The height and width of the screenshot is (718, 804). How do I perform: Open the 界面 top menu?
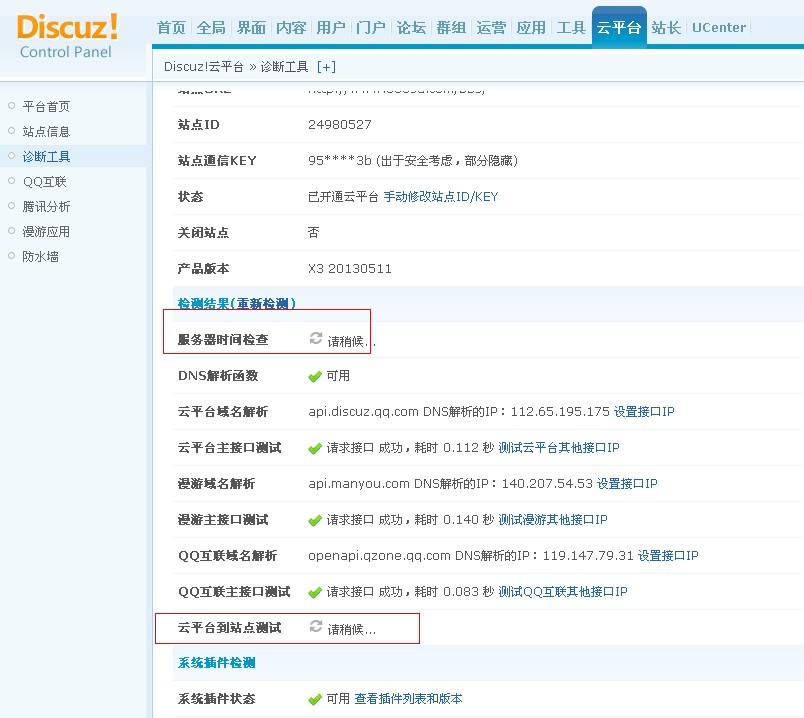pos(251,27)
